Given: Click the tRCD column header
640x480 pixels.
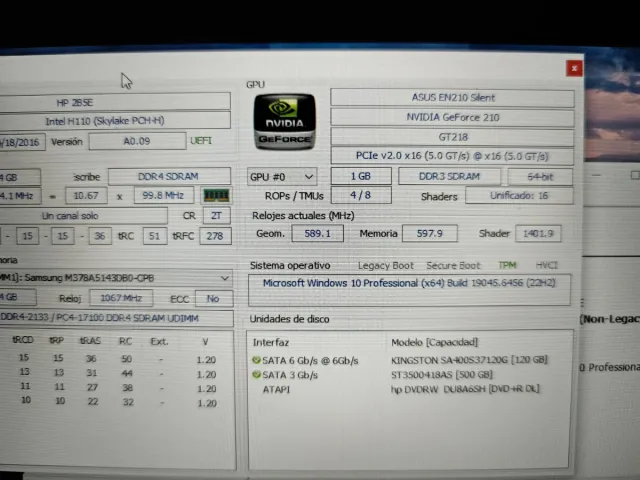Looking at the screenshot, I should pos(23,340).
